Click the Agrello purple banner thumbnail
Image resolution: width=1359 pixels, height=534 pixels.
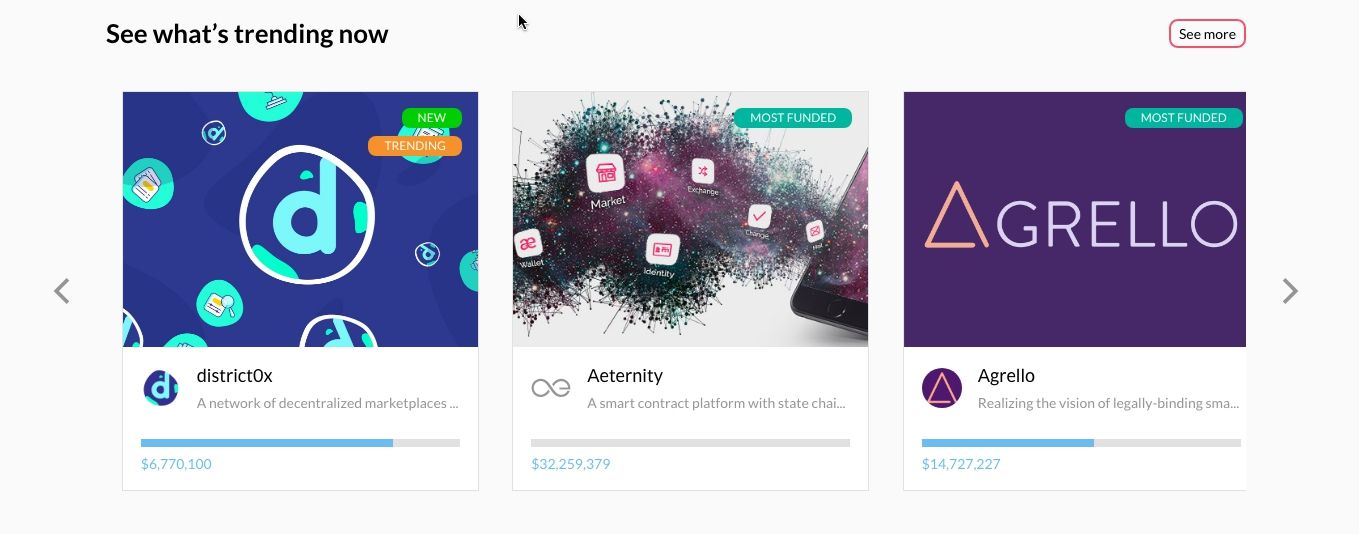pos(1075,220)
